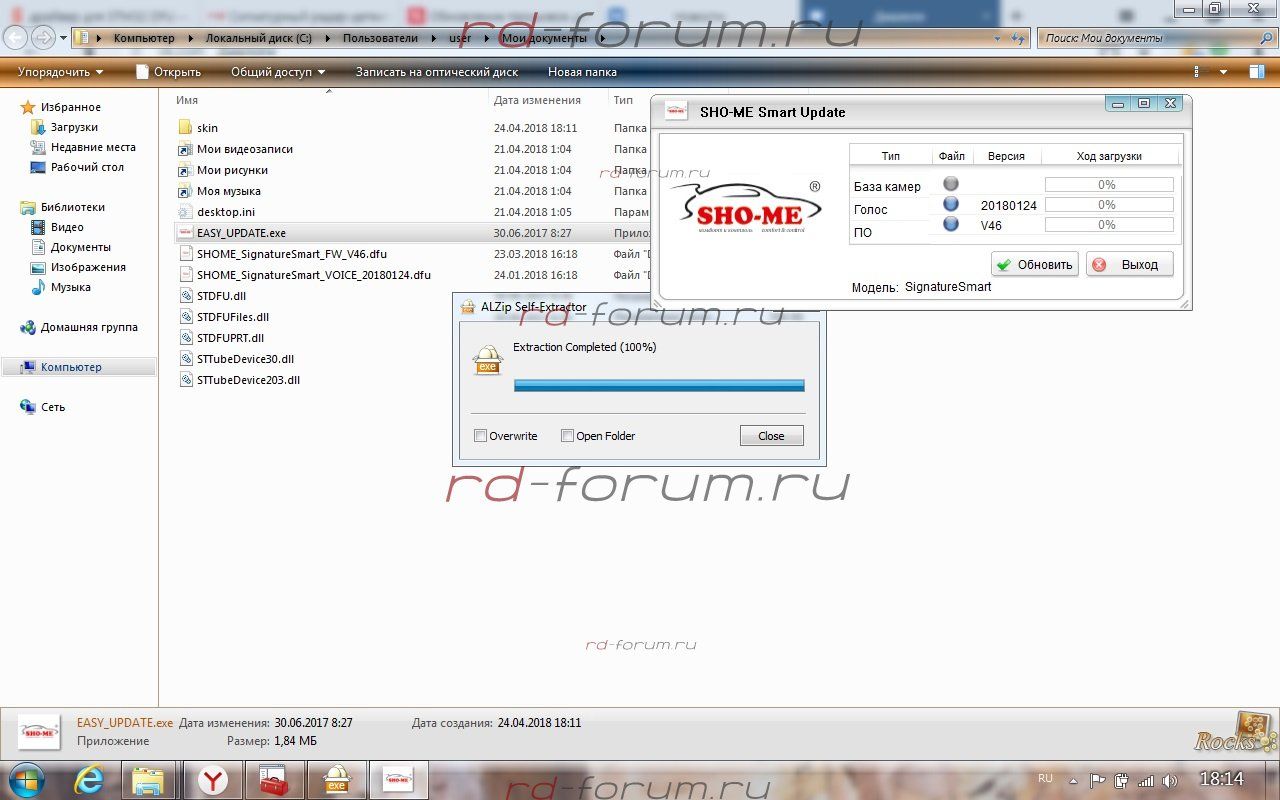Click the Yandex browser taskbar icon
The image size is (1280, 800).
(x=212, y=780)
